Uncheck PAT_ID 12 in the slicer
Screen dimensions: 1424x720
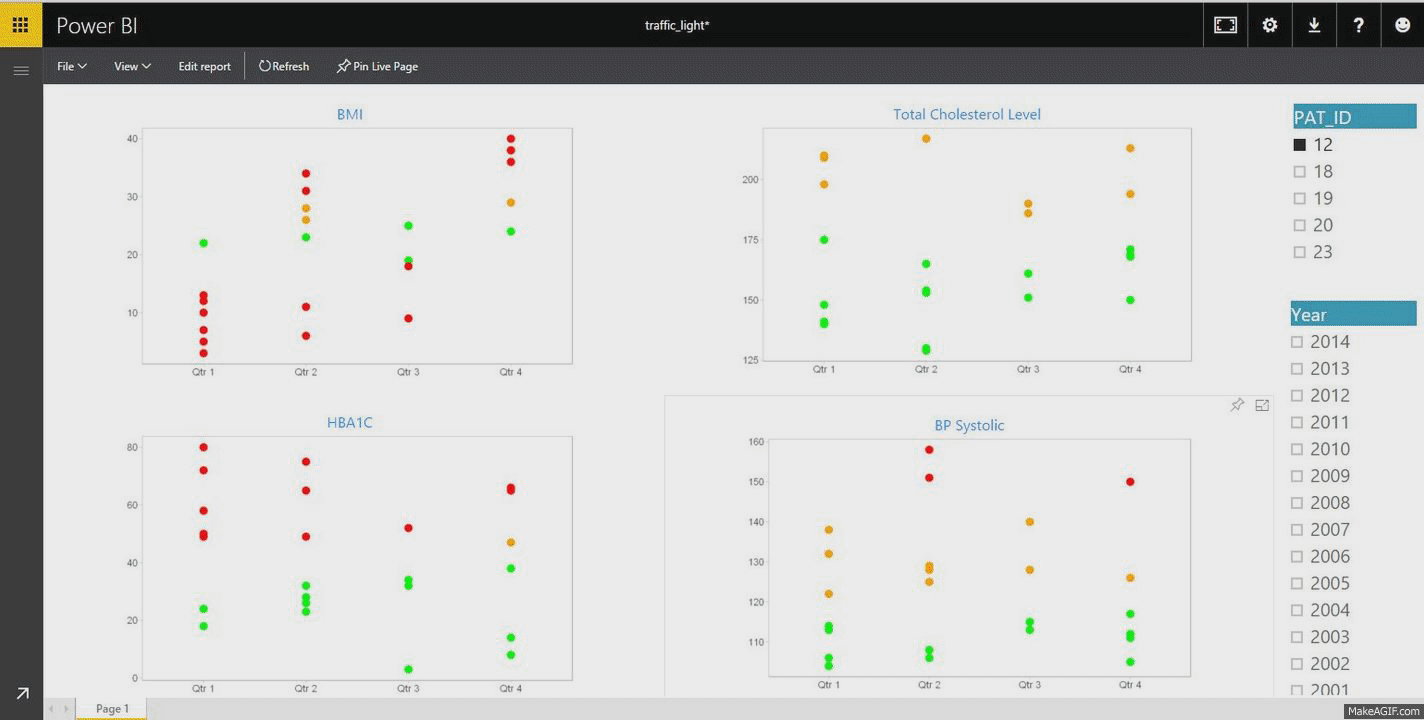(1299, 144)
